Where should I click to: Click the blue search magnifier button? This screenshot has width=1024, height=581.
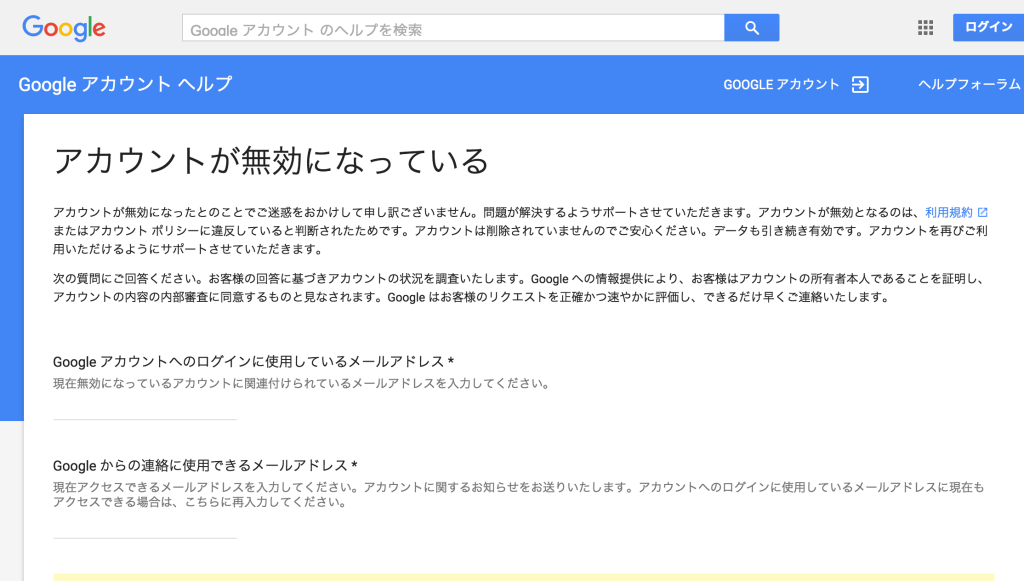click(752, 27)
